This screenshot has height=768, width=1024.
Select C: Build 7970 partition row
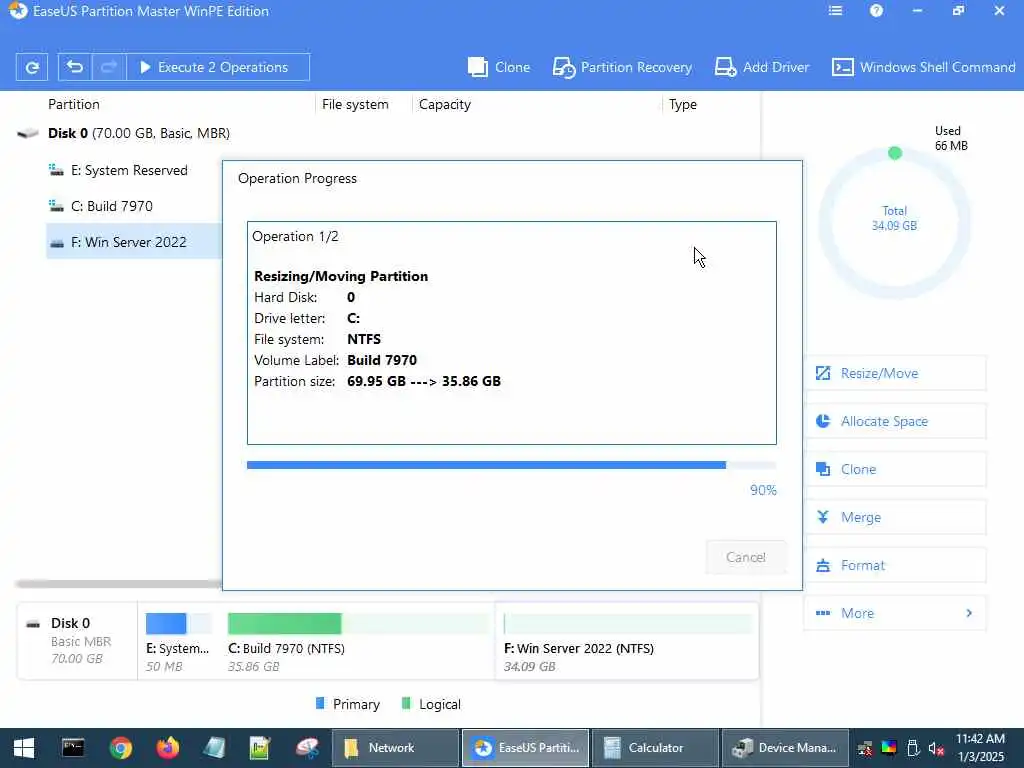click(x=134, y=206)
